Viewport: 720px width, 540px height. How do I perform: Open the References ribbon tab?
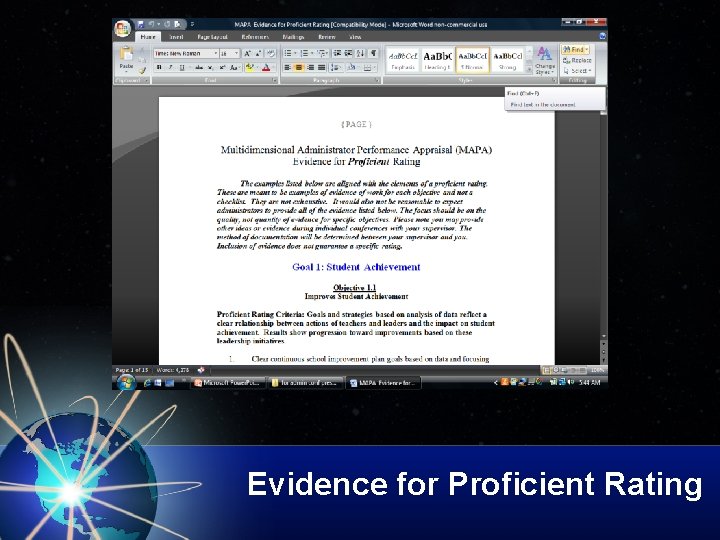click(x=255, y=37)
